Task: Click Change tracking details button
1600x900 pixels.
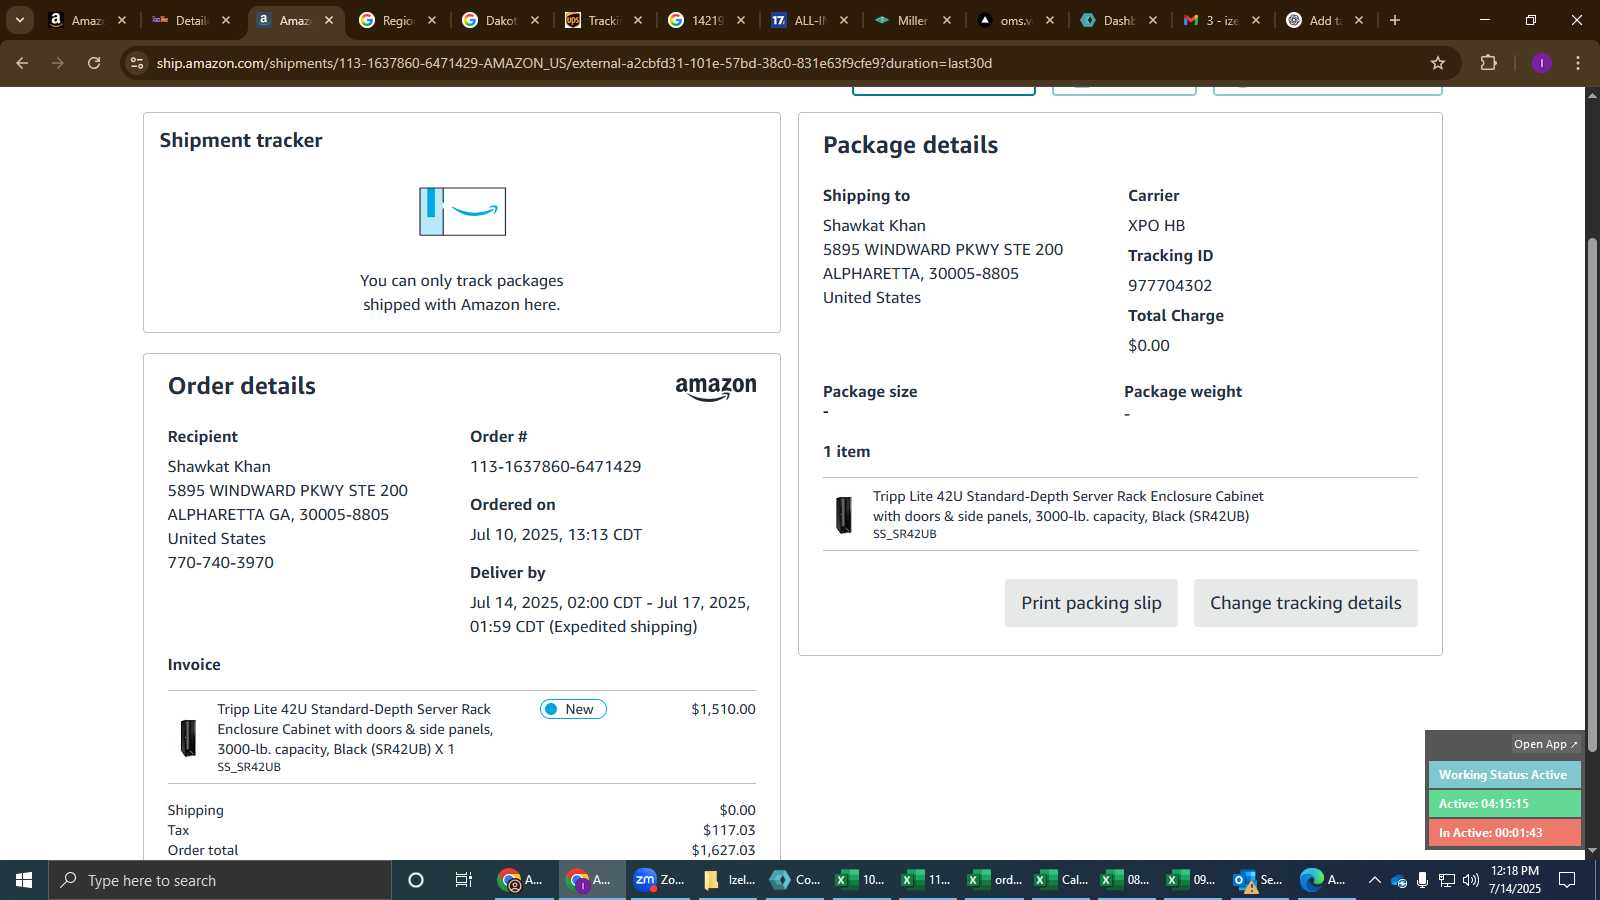Action: 1305,603
